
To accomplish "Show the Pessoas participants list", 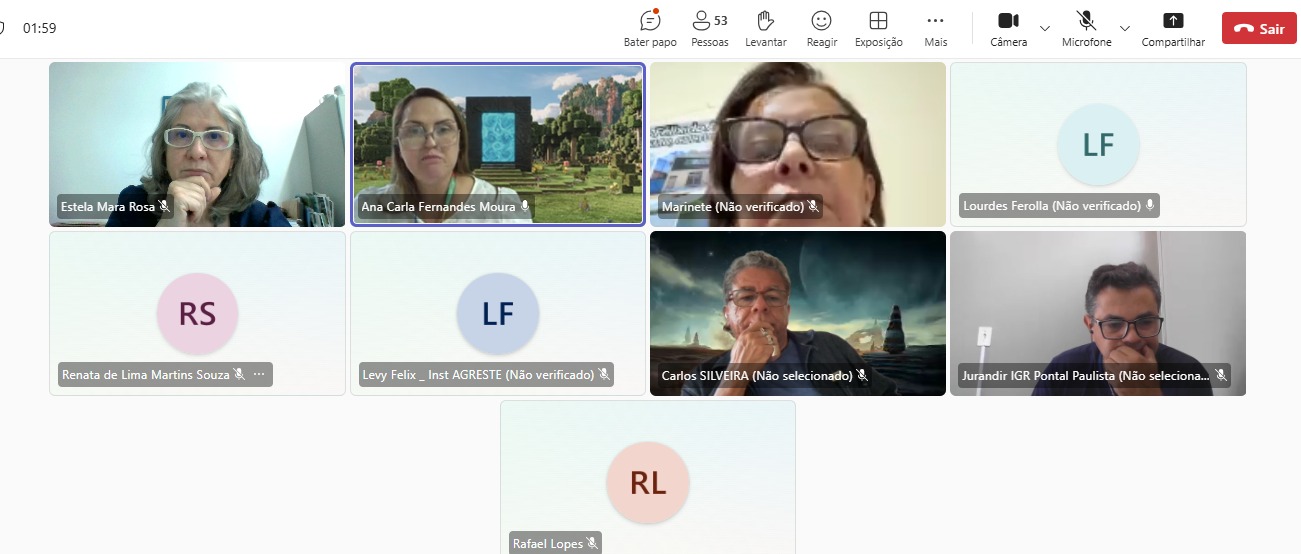I will [x=709, y=28].
